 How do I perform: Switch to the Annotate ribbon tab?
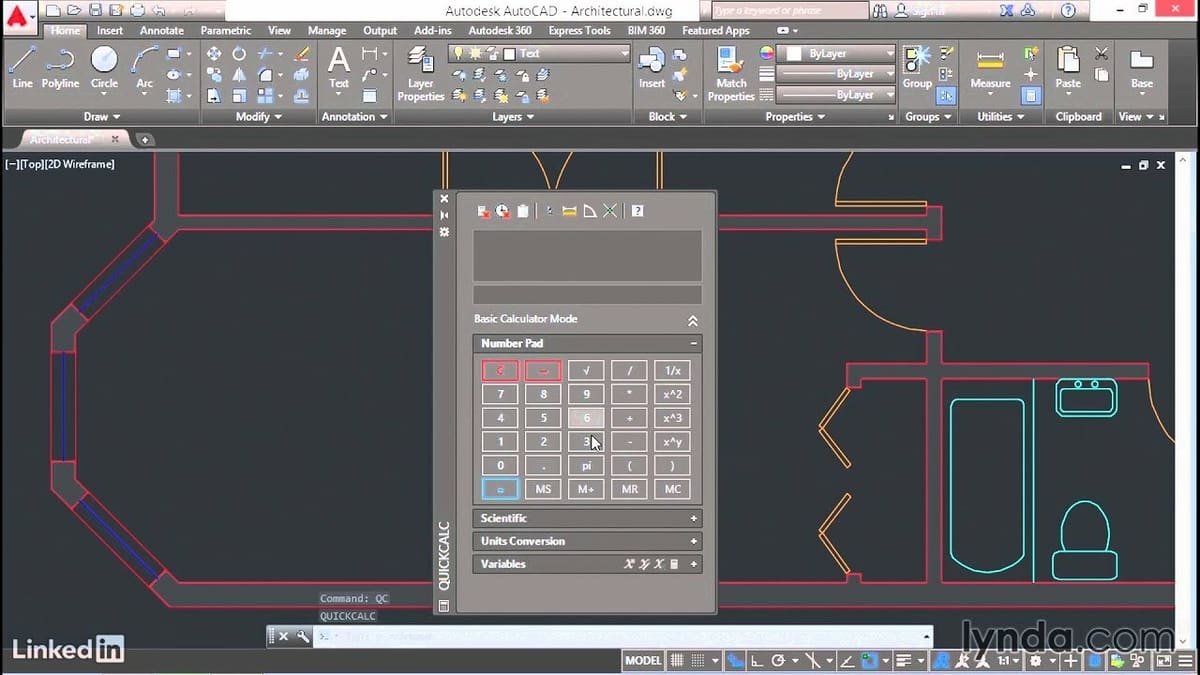(x=161, y=31)
